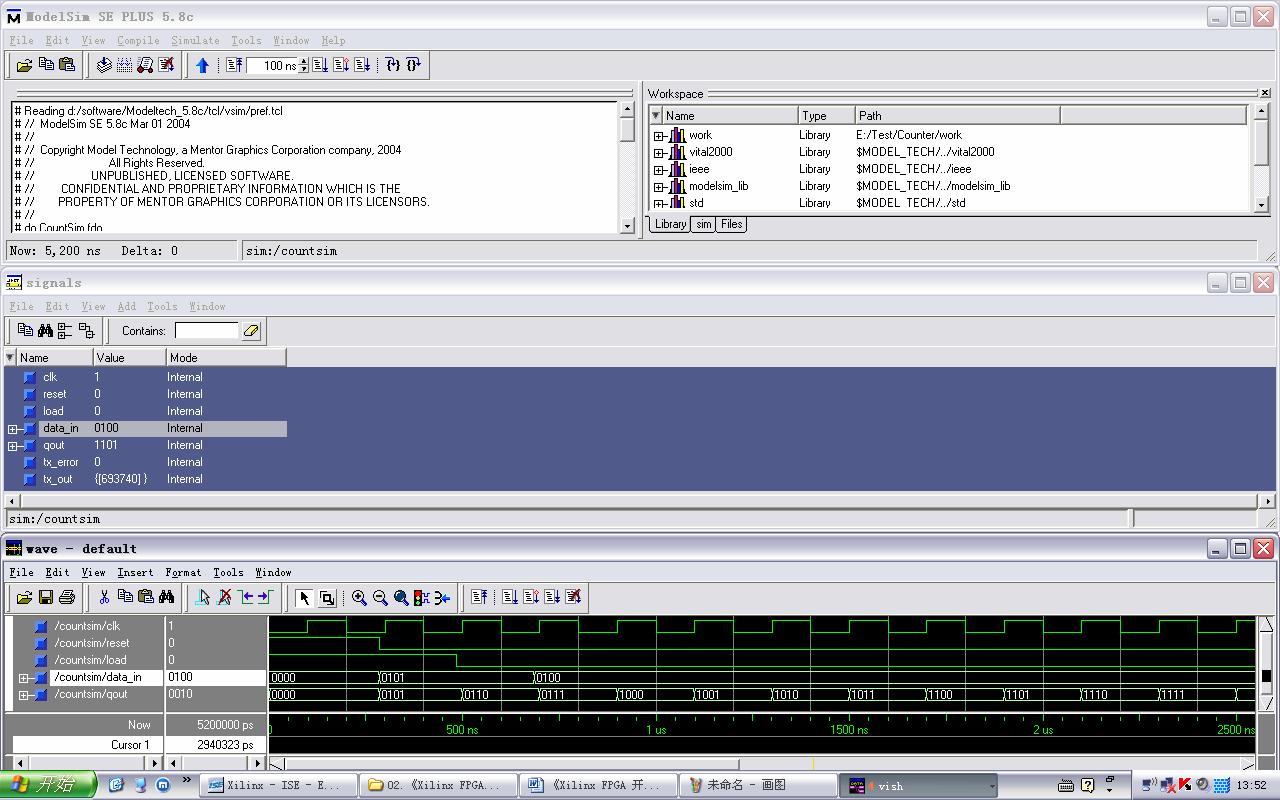Click Type column header in Workspace
The width and height of the screenshot is (1280, 800).
click(827, 116)
